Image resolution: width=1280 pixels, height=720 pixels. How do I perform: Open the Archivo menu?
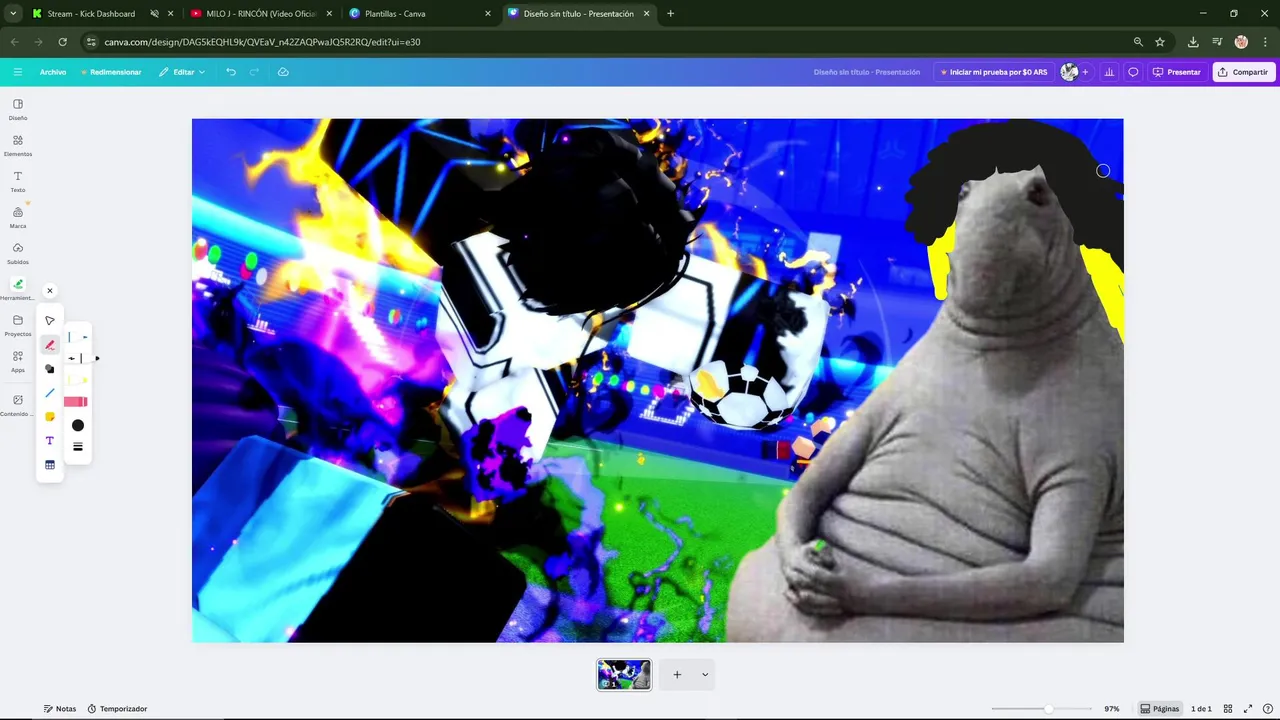pos(53,72)
